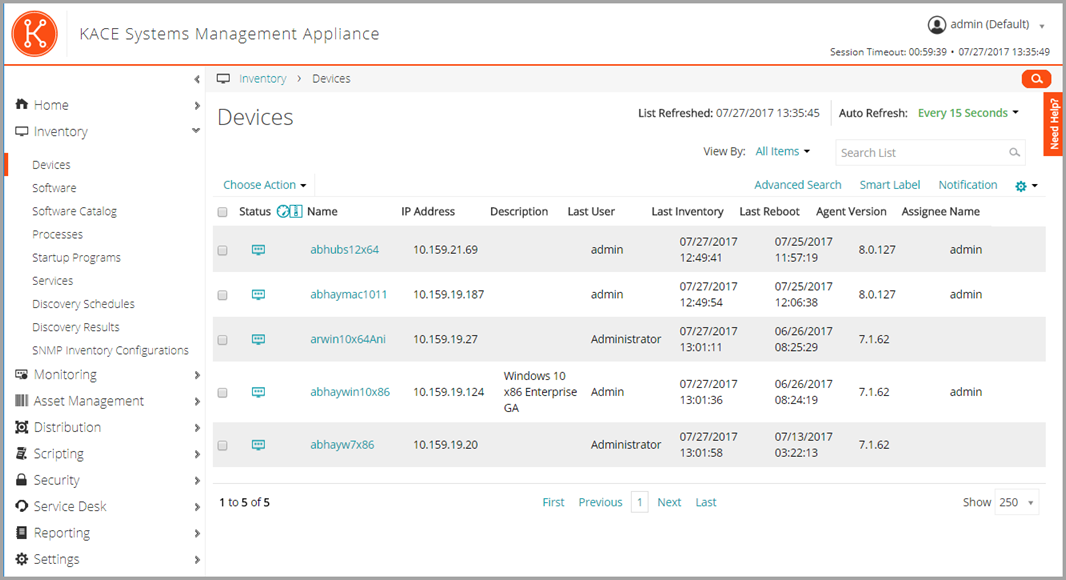
Task: Click the KACE logo icon
Action: click(35, 33)
